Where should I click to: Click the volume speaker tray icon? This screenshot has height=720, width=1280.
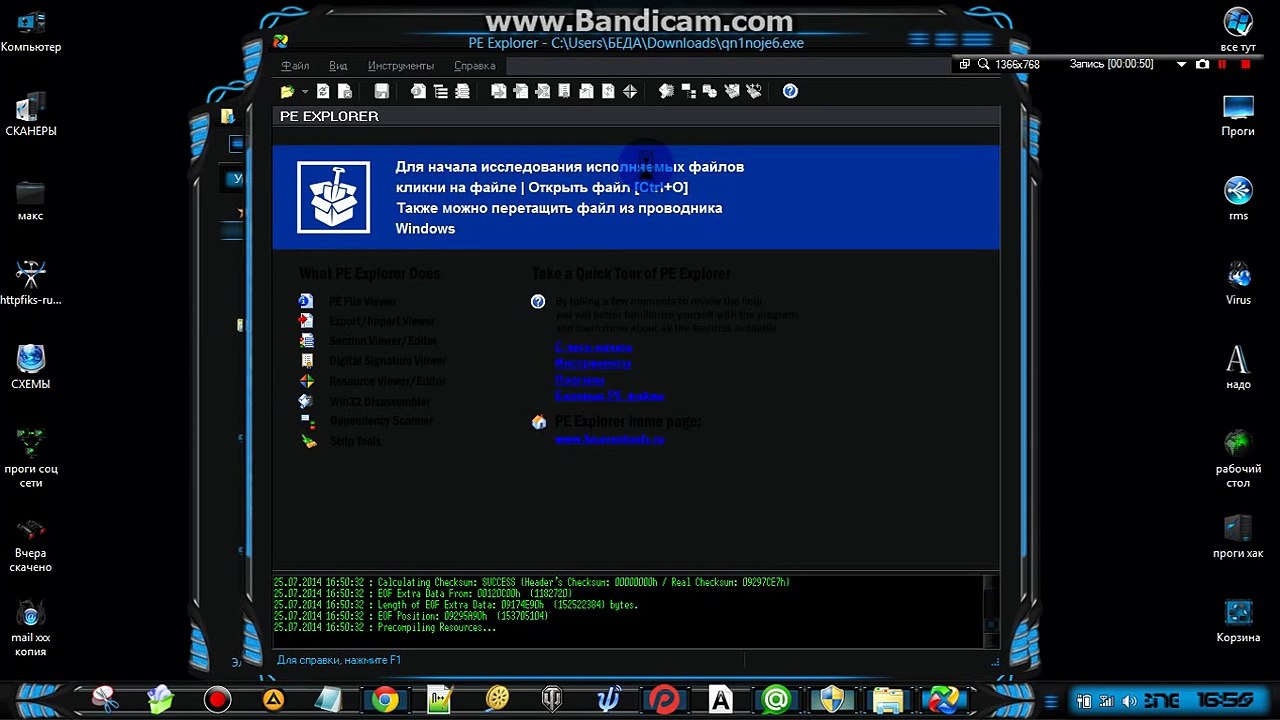(x=1129, y=700)
